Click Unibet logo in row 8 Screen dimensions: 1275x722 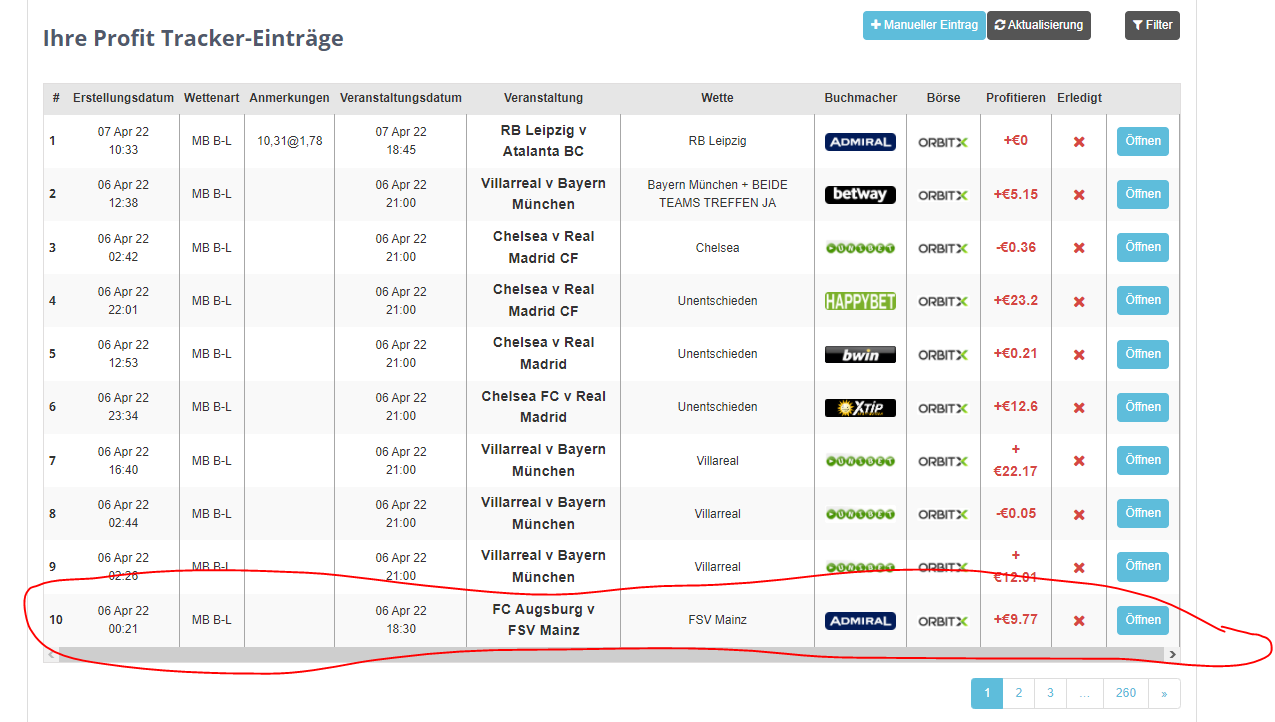click(x=860, y=514)
